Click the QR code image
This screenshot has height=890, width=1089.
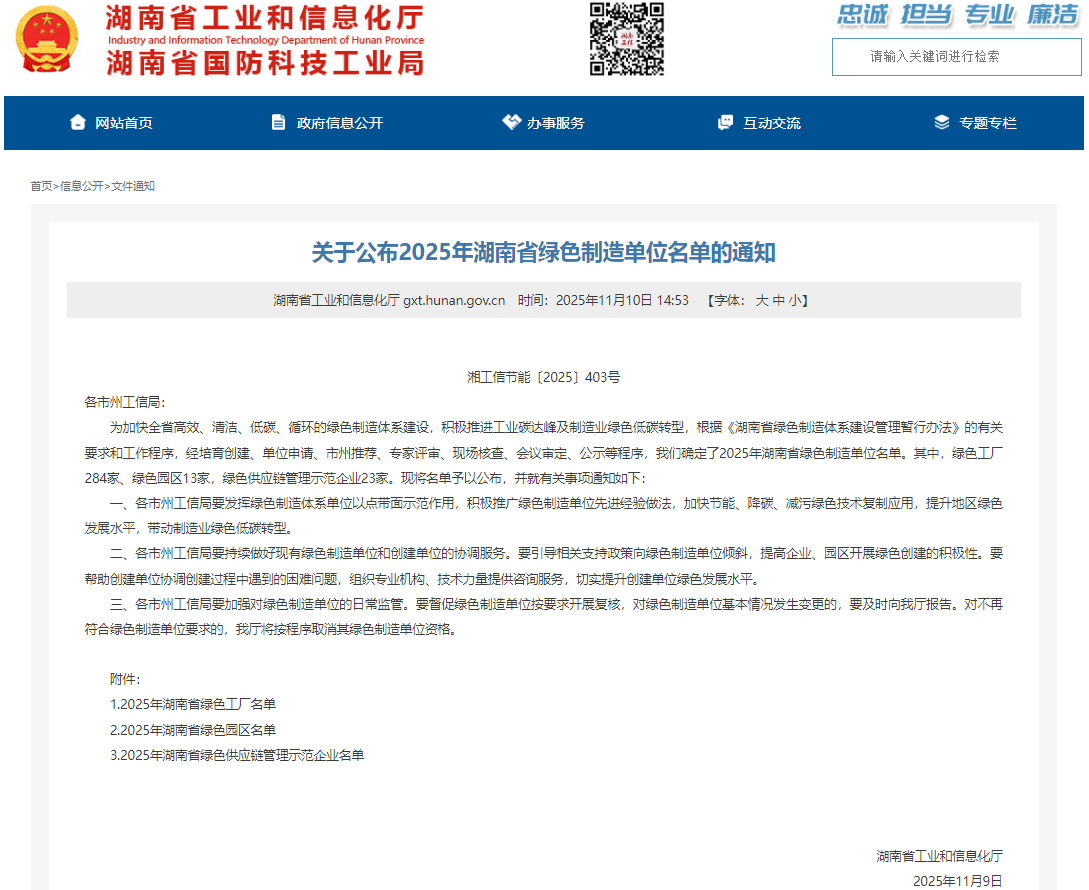coord(626,39)
